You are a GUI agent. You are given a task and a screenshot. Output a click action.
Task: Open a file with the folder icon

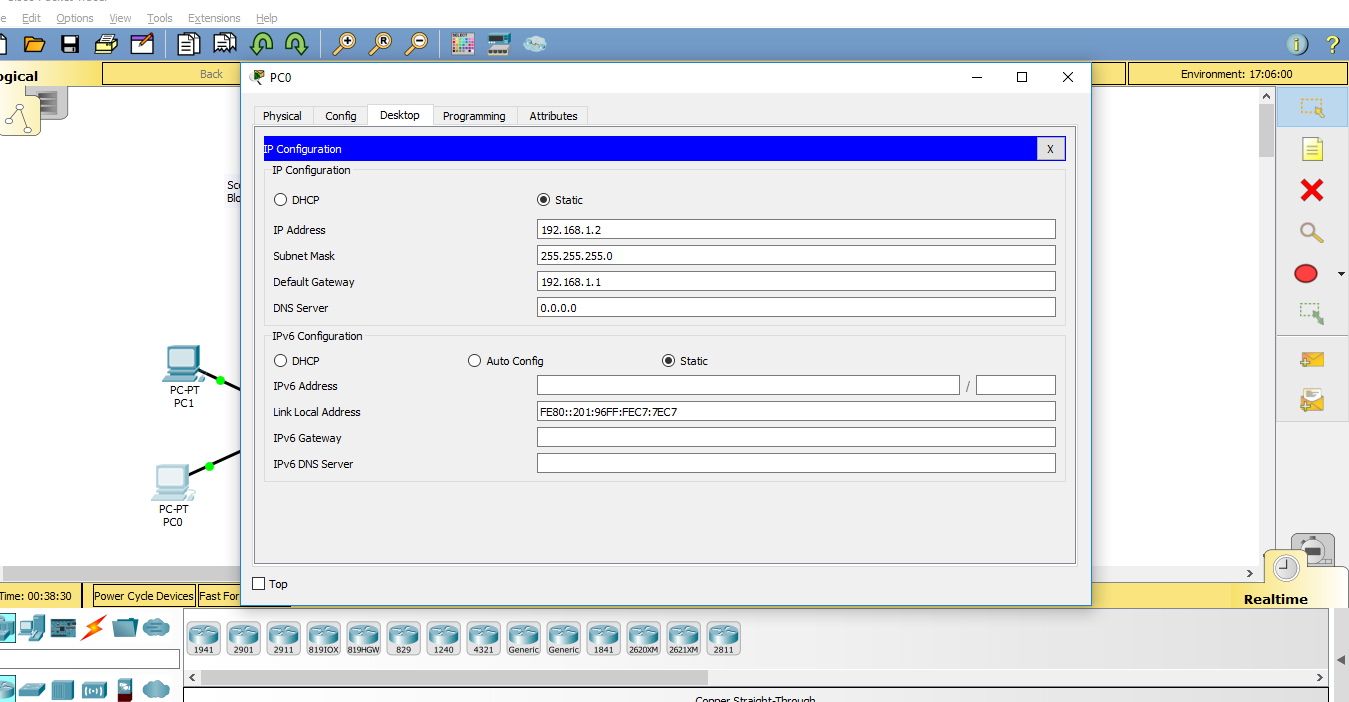(35, 44)
